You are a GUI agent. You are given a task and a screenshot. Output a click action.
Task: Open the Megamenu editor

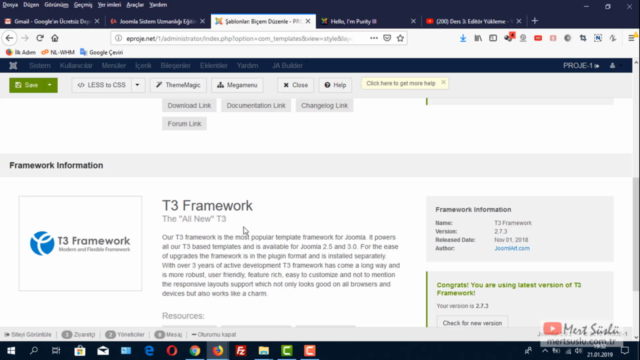click(237, 85)
